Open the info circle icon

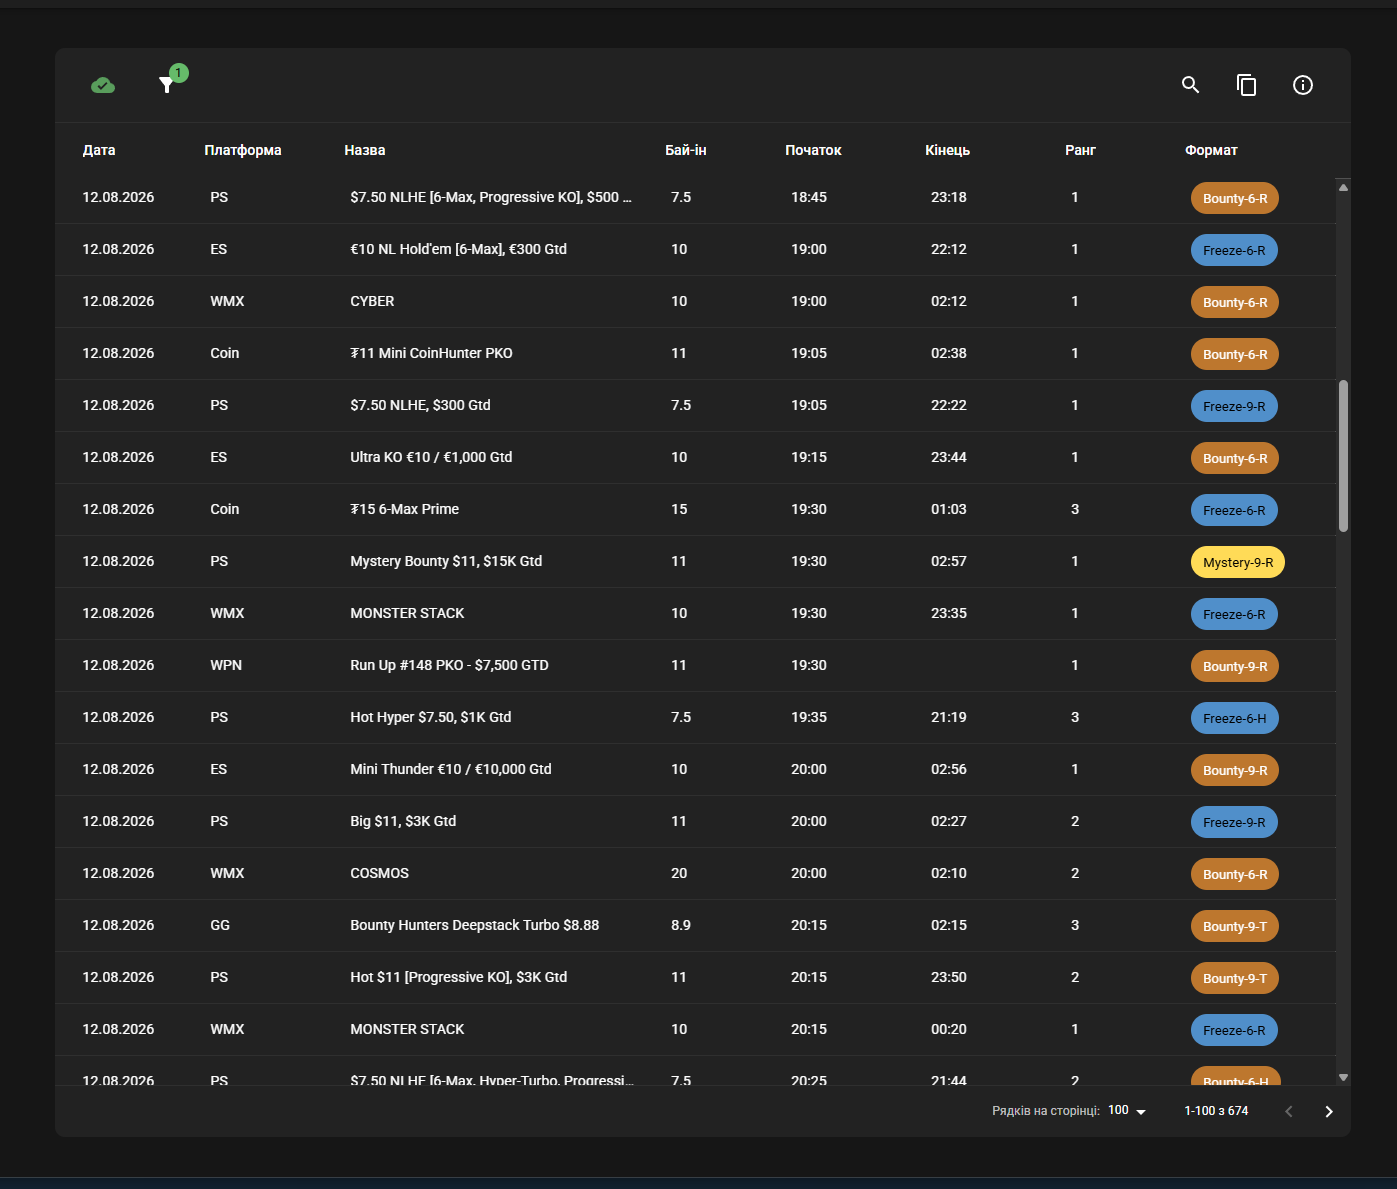[1302, 85]
